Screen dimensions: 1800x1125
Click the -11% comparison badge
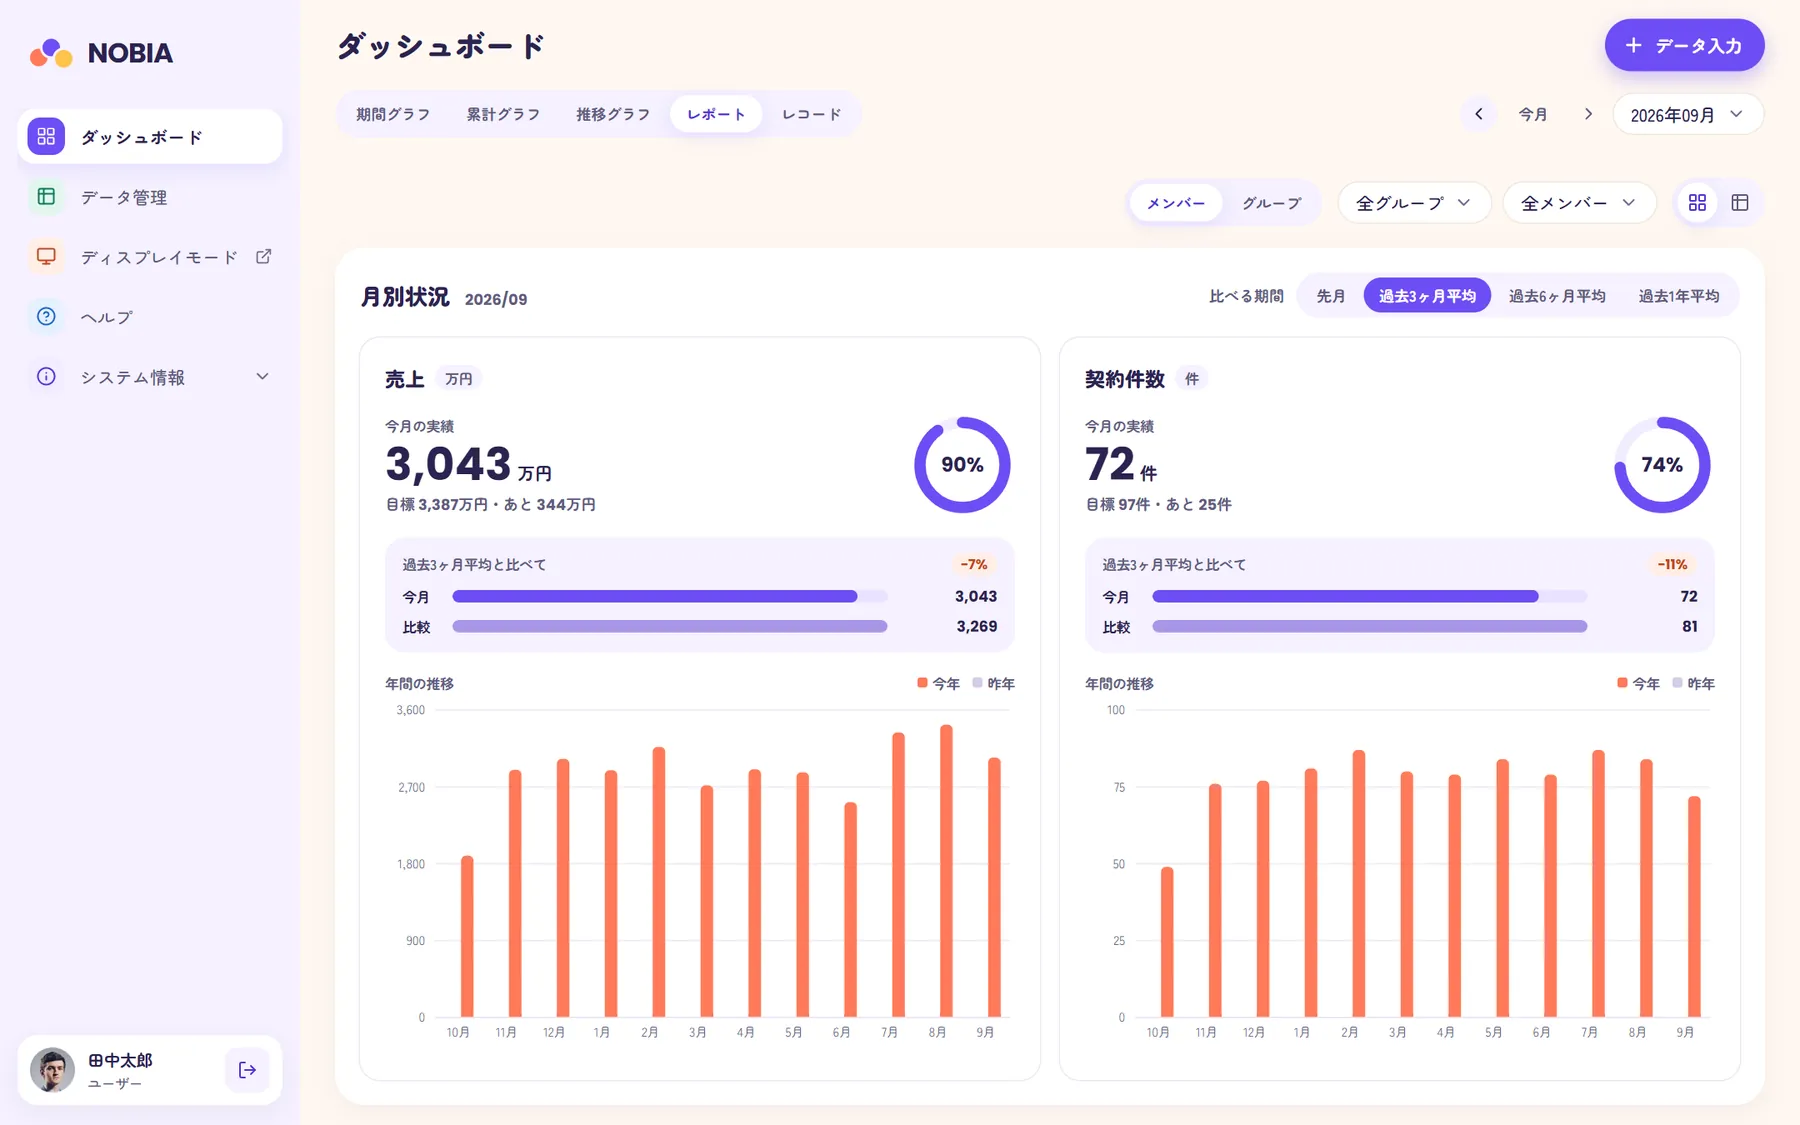[1672, 565]
